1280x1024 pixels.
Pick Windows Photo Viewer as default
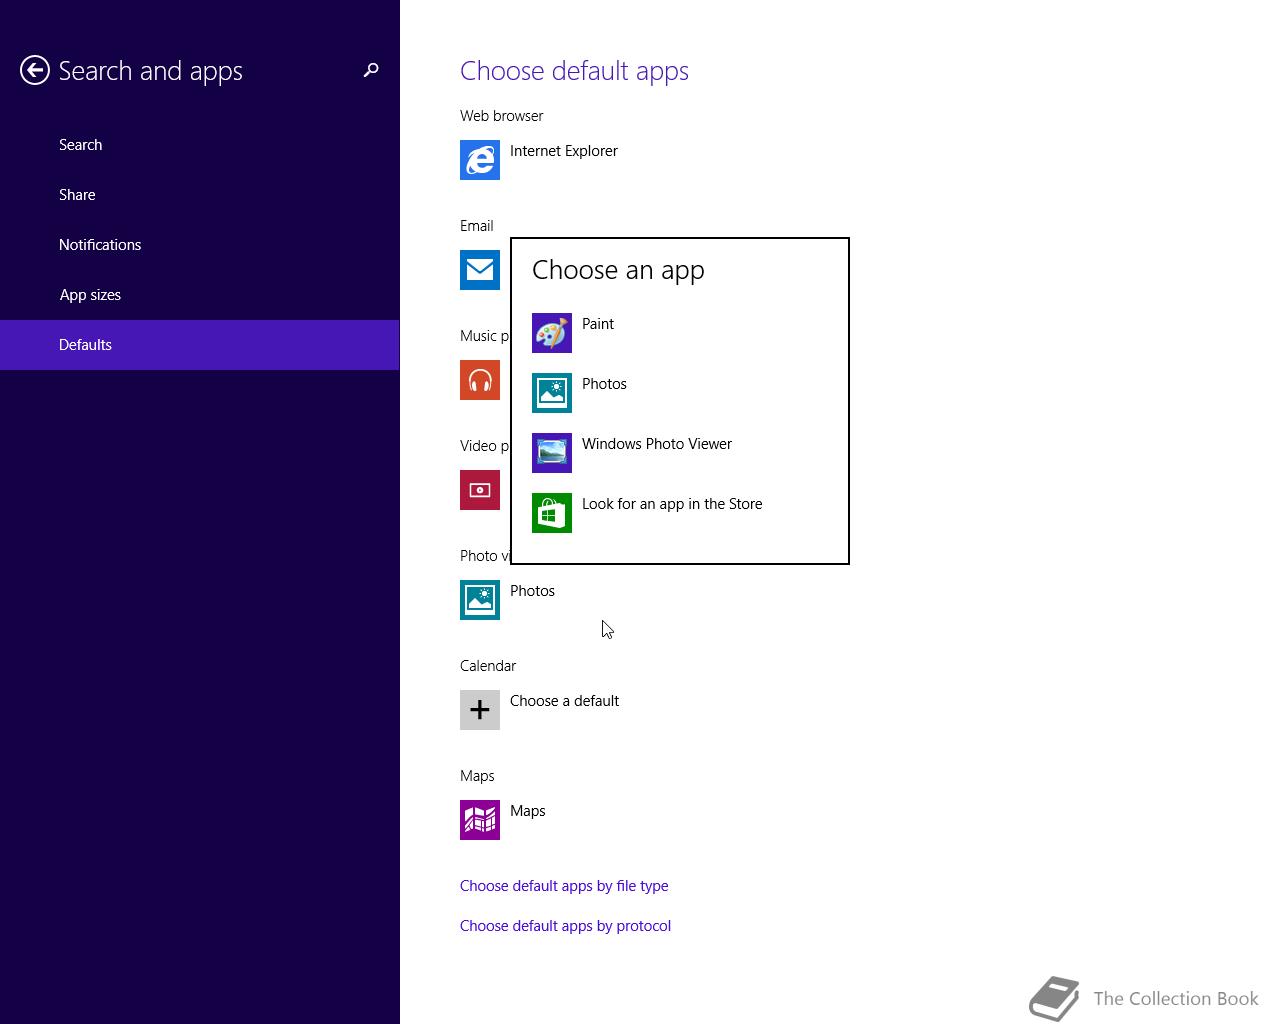(x=657, y=444)
